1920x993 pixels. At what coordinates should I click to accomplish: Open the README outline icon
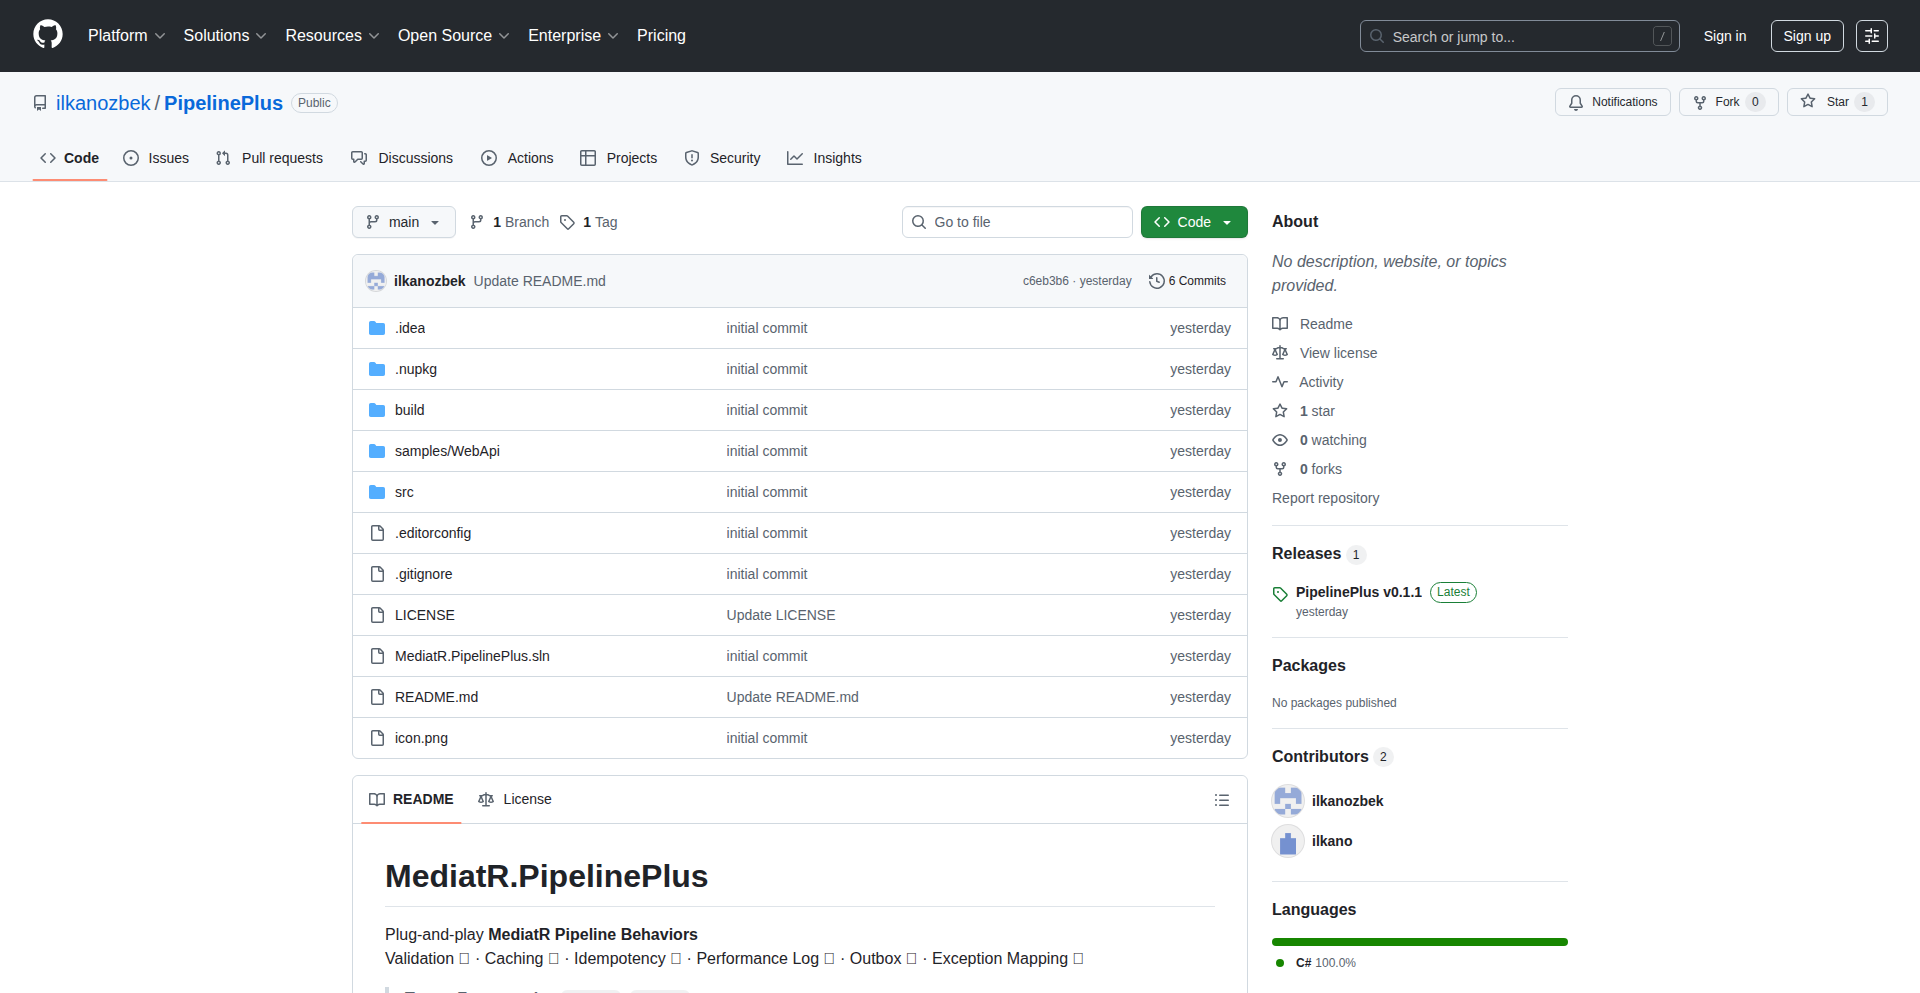click(x=1222, y=800)
